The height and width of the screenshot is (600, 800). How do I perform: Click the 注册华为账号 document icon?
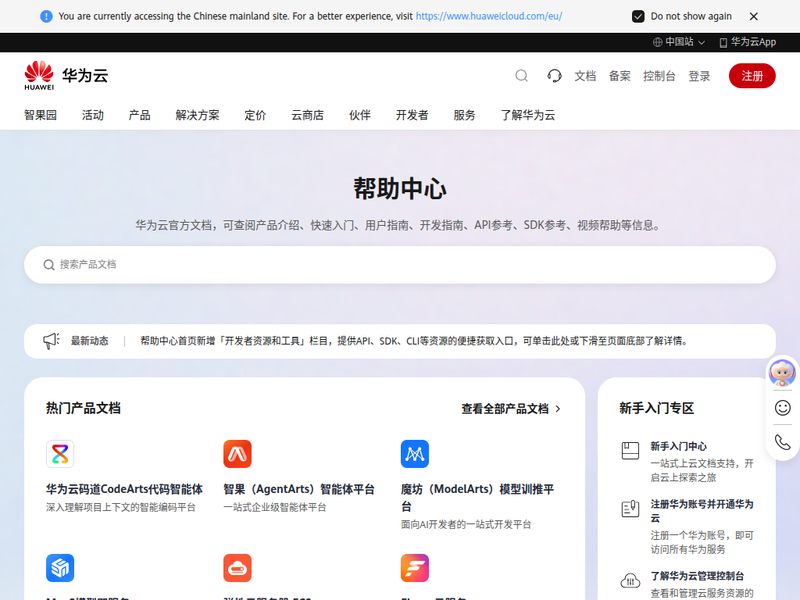coord(630,508)
